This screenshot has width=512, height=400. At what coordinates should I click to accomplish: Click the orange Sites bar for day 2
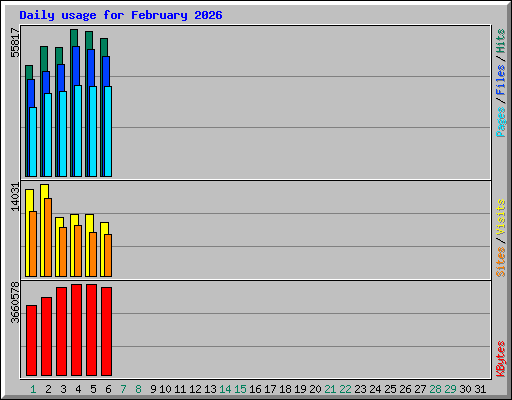click(x=48, y=237)
